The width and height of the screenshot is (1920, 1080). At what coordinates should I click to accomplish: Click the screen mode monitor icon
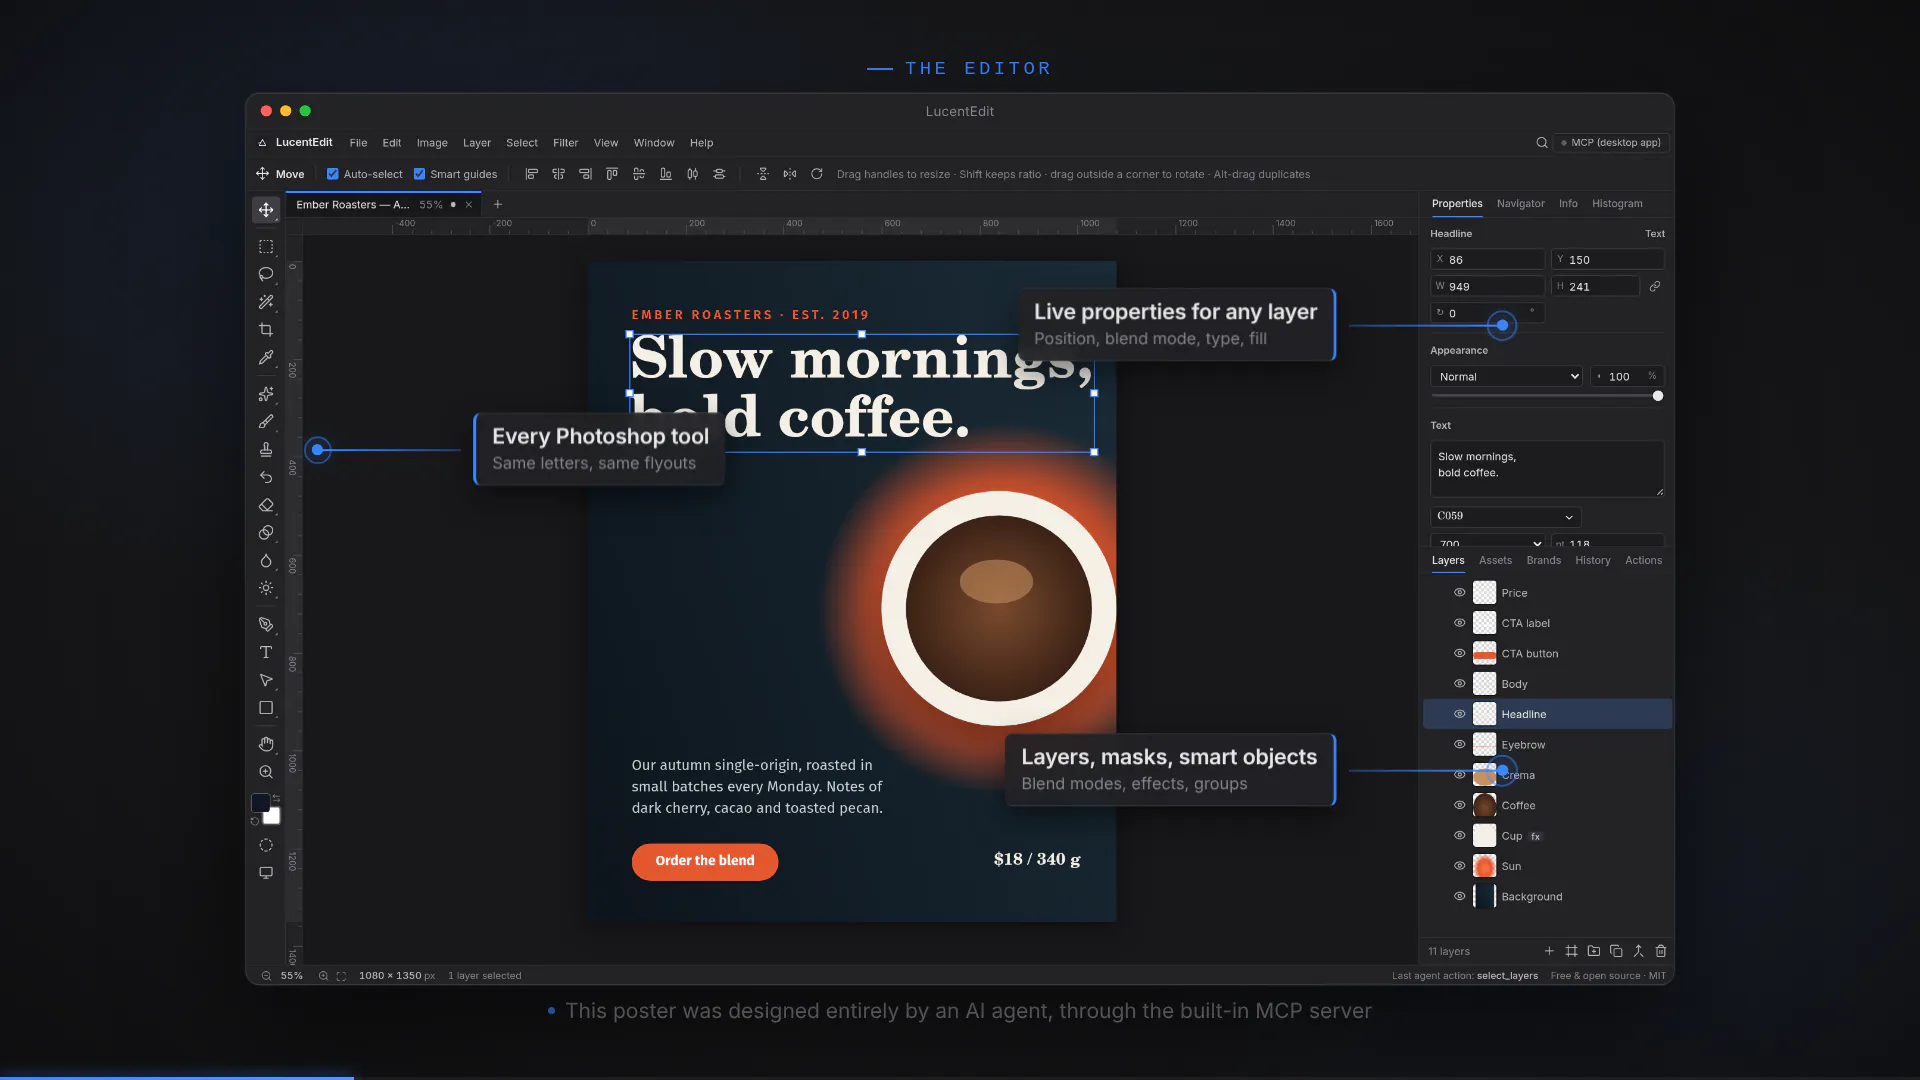click(266, 873)
